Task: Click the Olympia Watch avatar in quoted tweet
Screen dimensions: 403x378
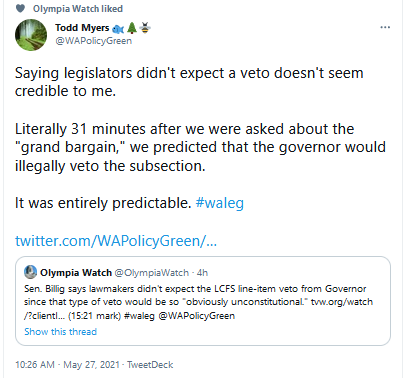Action: [30, 272]
